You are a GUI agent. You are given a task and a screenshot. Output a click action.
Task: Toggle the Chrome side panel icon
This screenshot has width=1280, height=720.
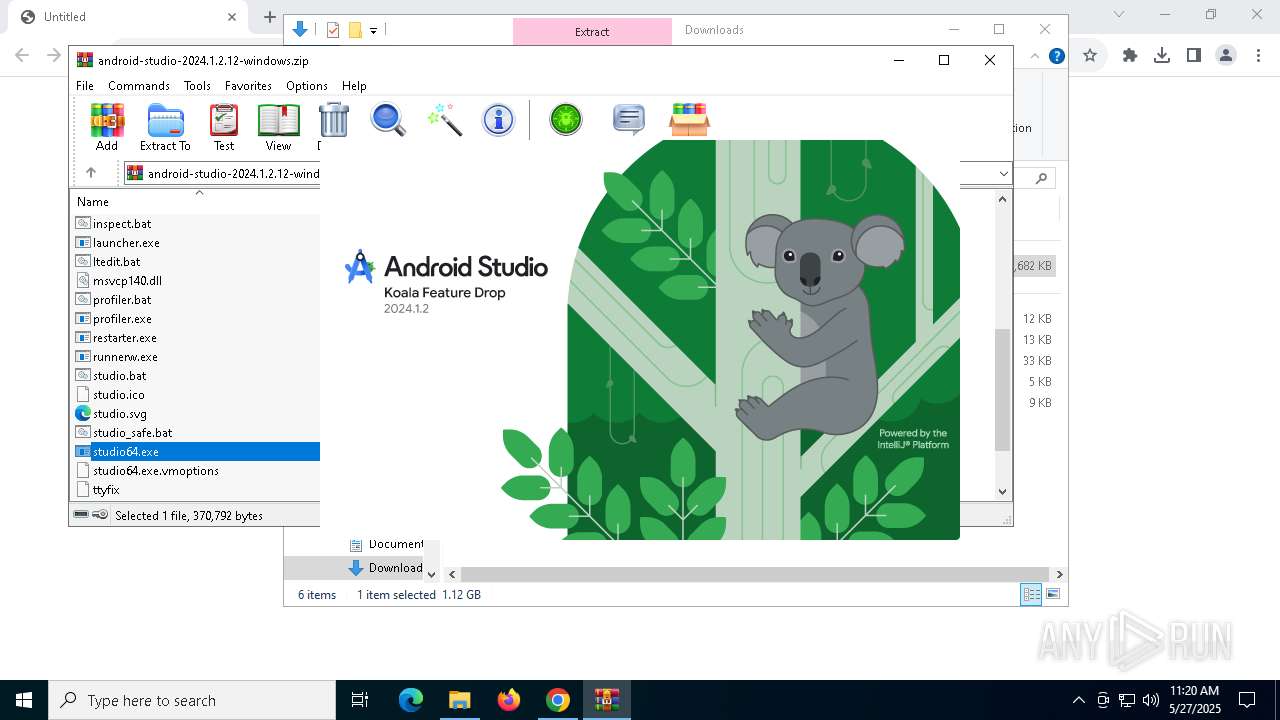[x=1194, y=56]
